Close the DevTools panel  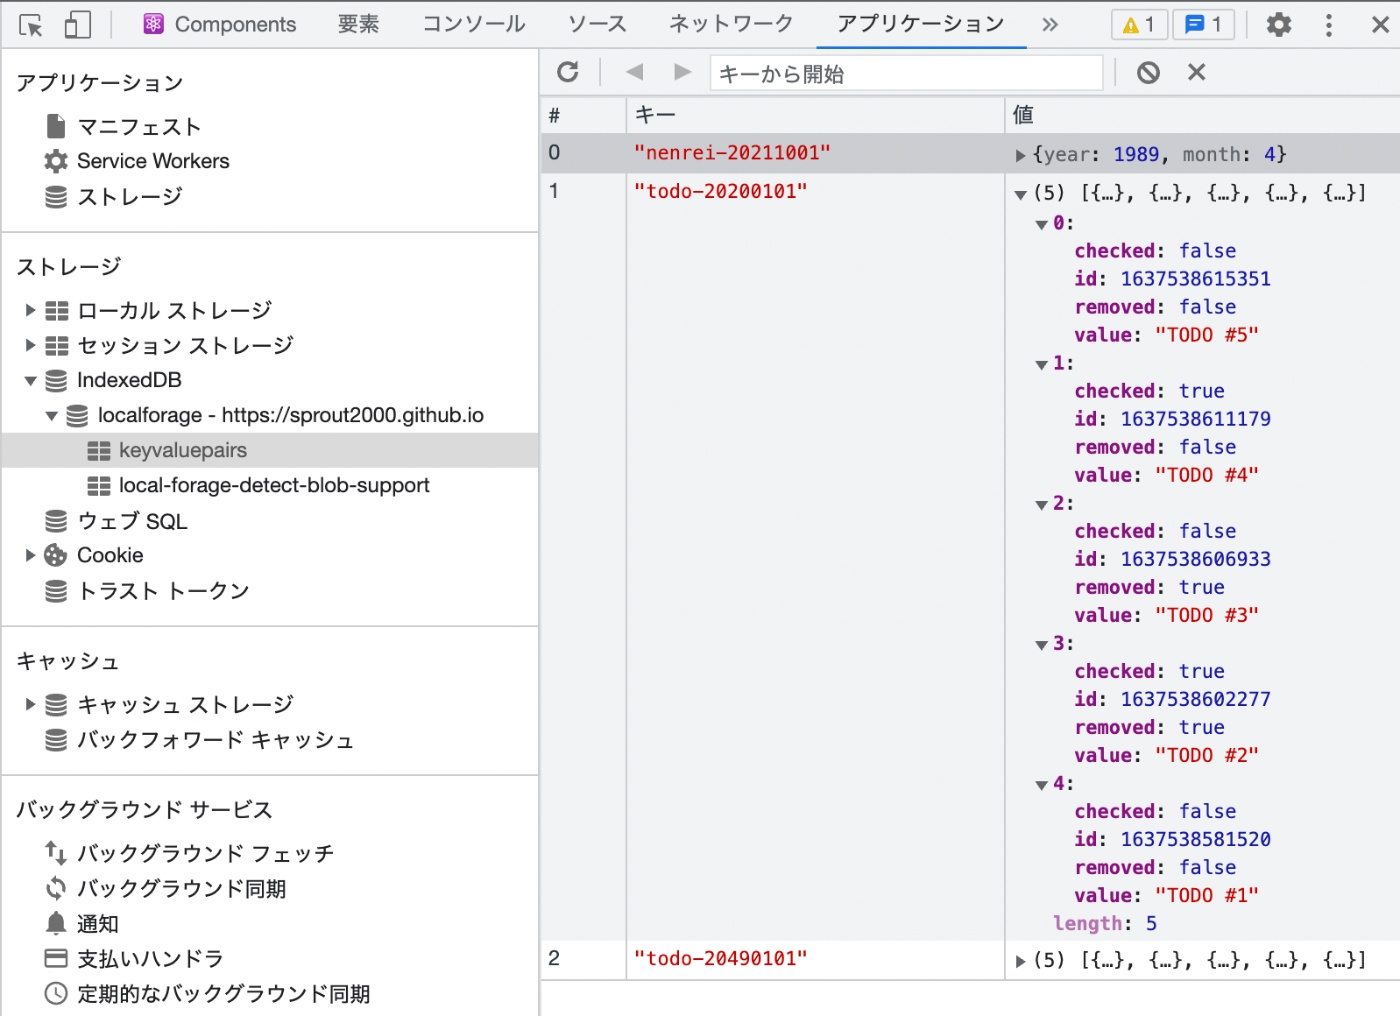pos(1380,25)
